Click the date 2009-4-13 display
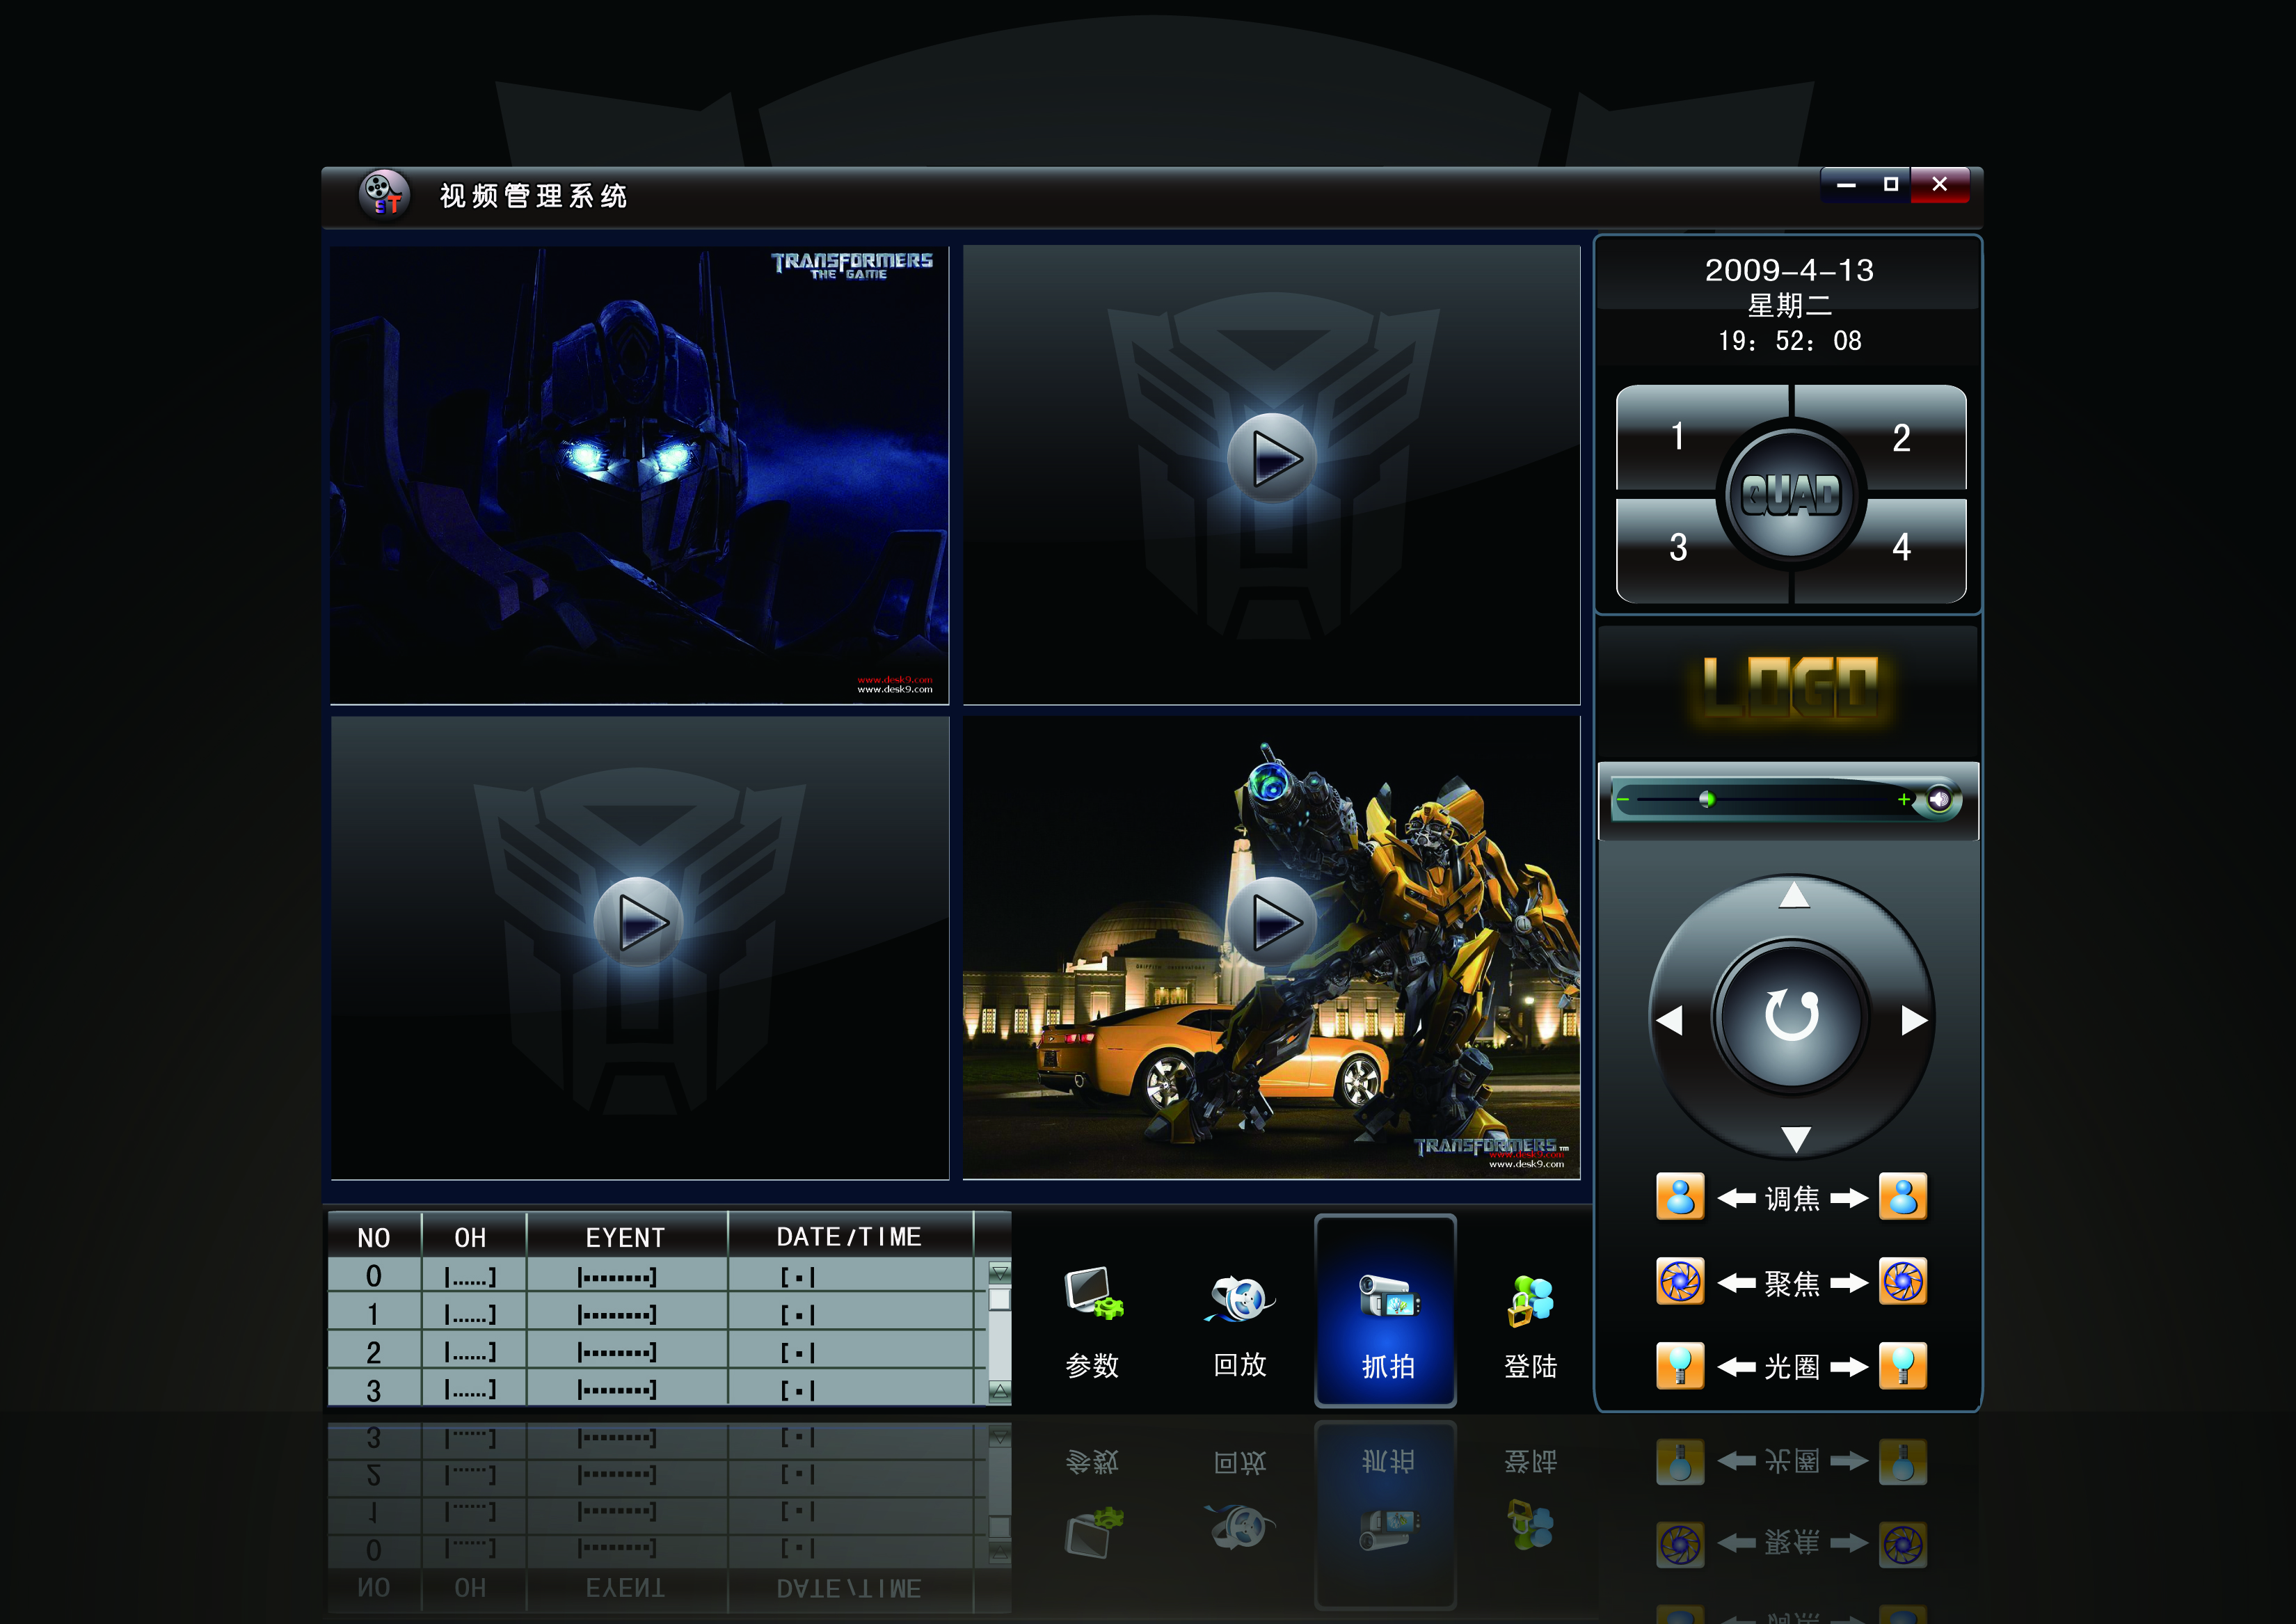 [1789, 270]
